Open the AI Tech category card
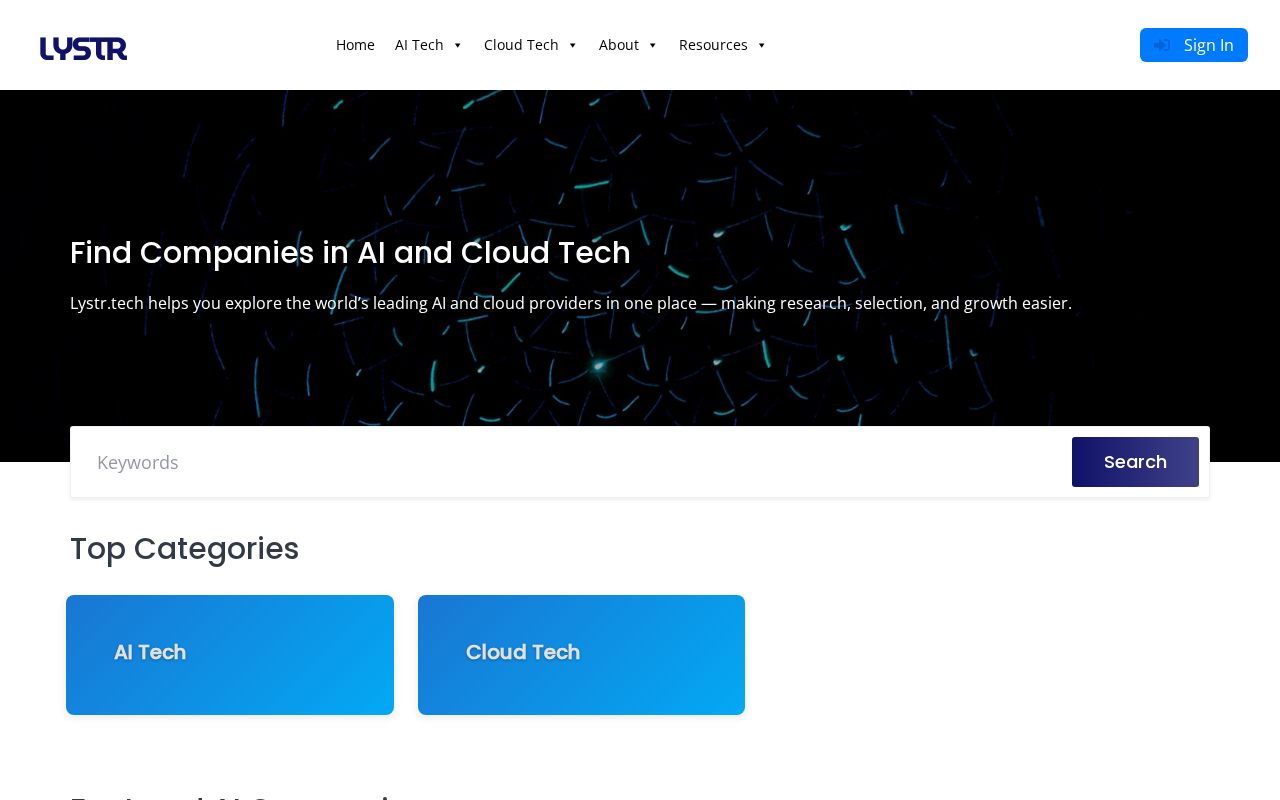The height and width of the screenshot is (800, 1280). (x=230, y=655)
